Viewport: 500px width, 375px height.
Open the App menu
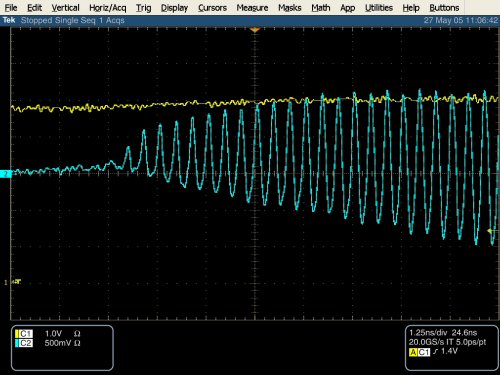pos(347,8)
